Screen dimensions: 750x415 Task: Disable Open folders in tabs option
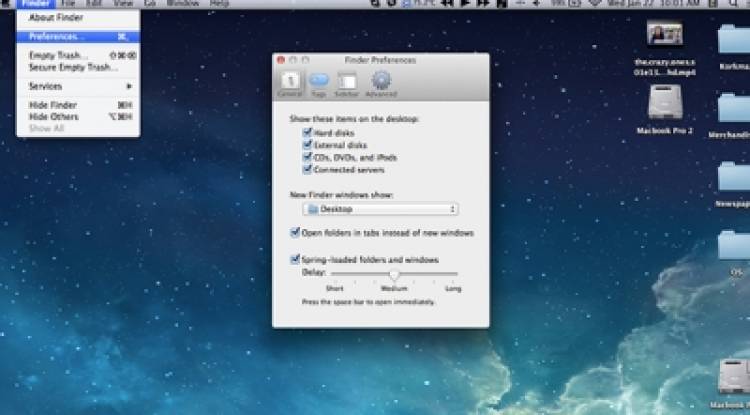(295, 233)
